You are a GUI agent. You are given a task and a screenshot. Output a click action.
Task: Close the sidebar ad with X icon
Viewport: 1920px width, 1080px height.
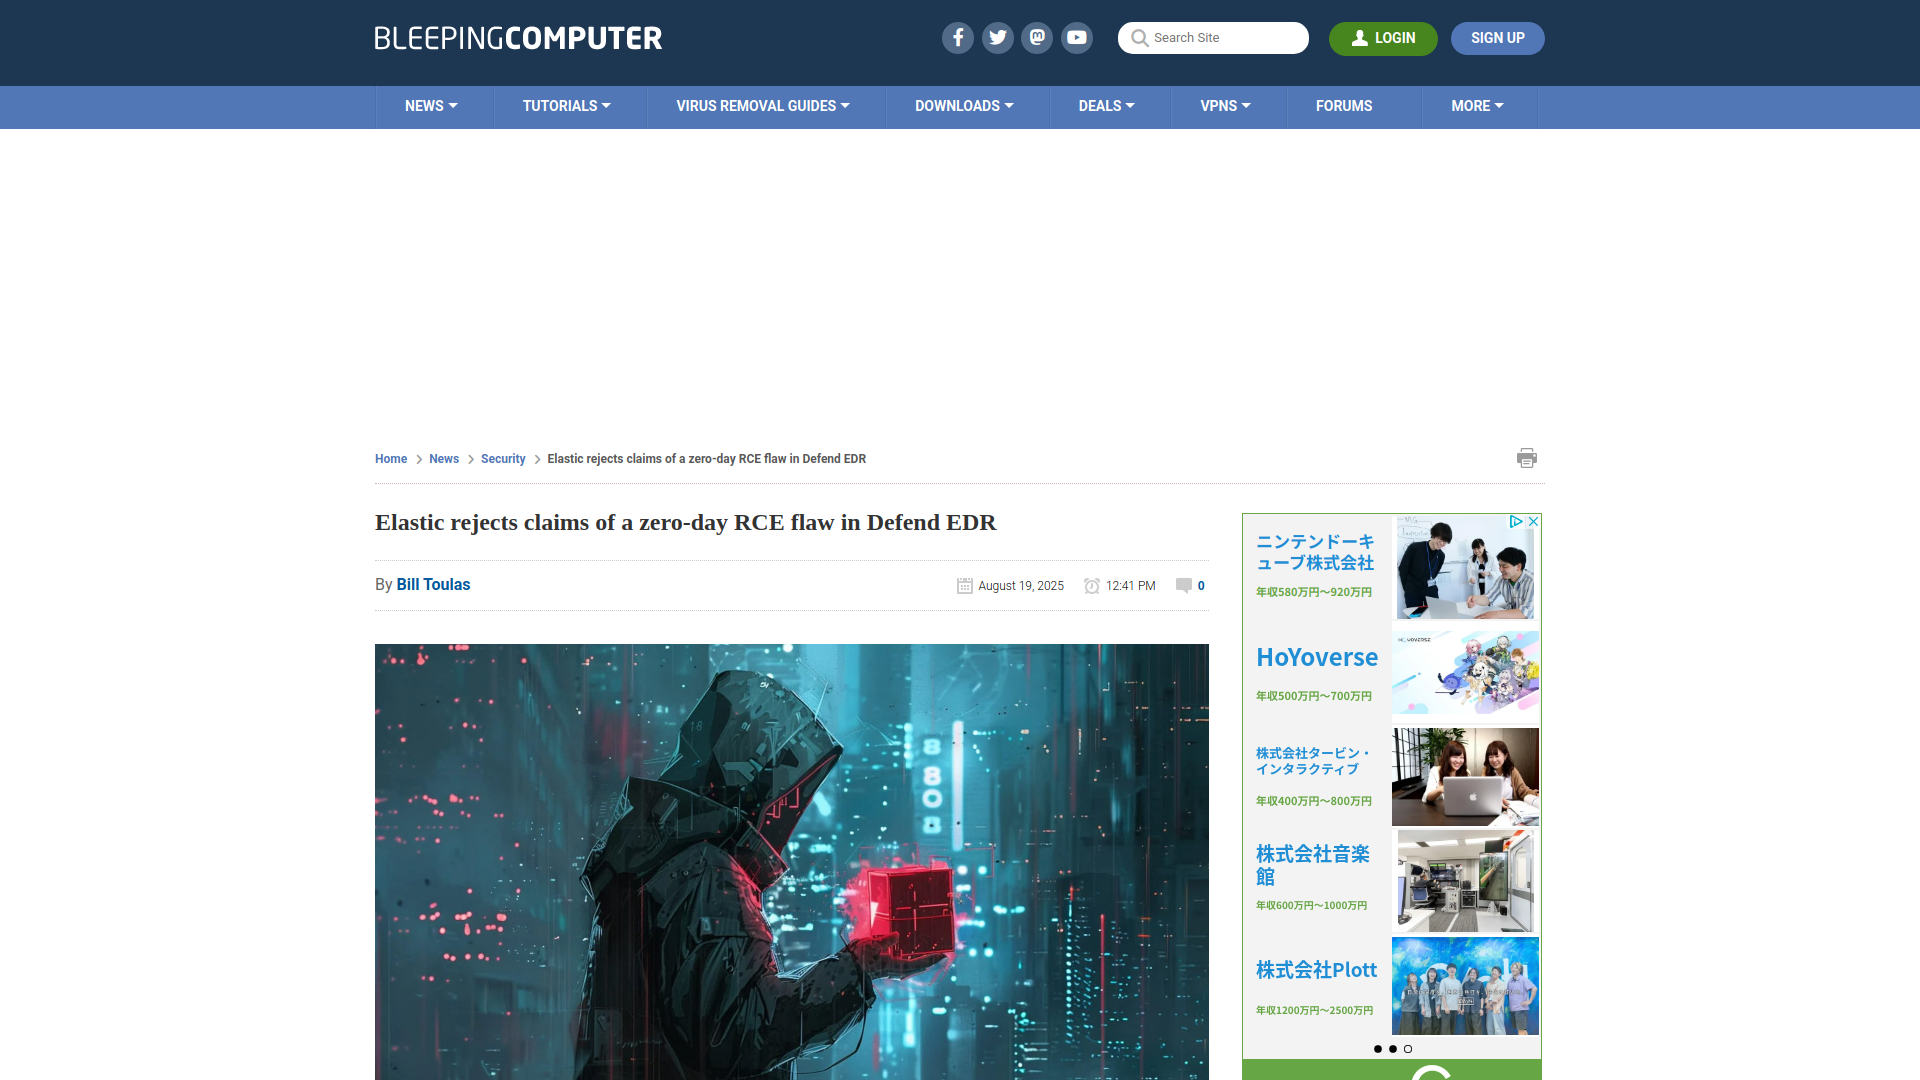(x=1533, y=522)
